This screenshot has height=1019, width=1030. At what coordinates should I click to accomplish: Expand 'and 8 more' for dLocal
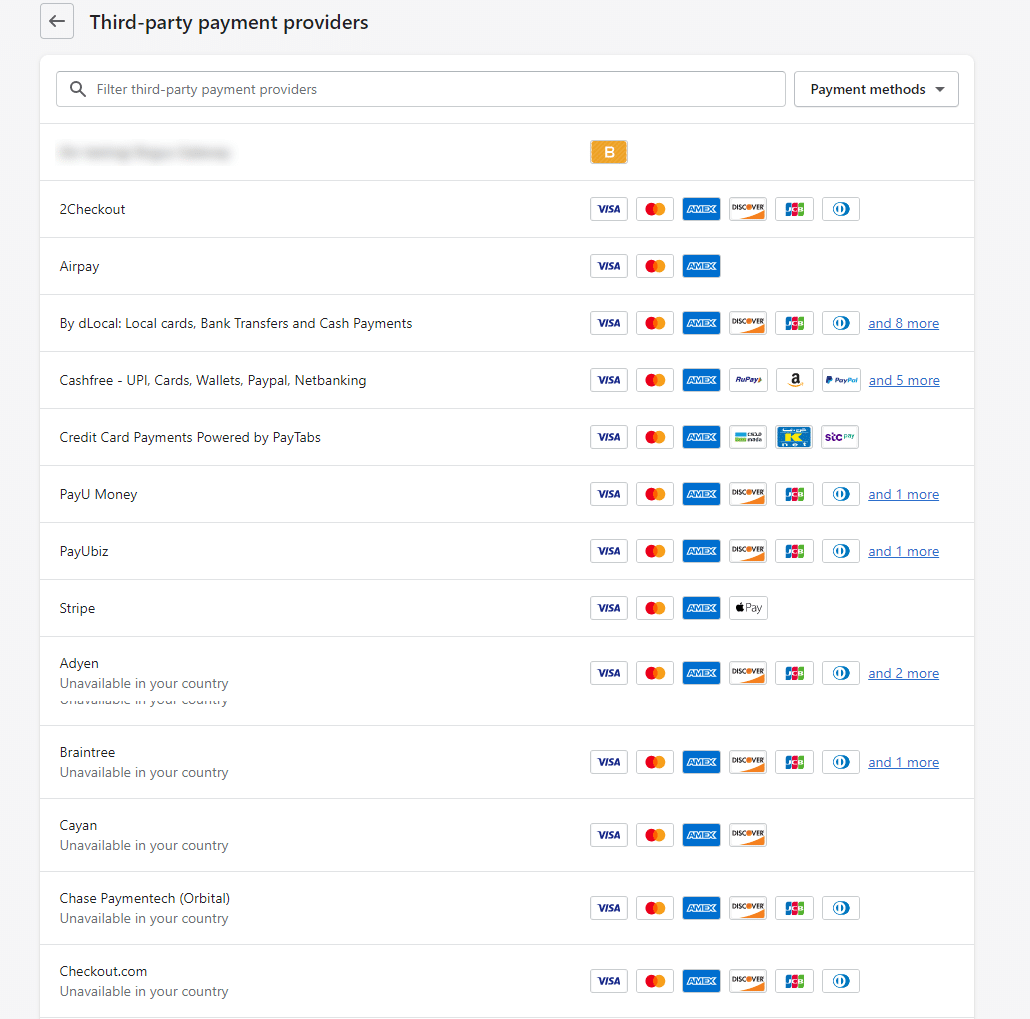903,323
